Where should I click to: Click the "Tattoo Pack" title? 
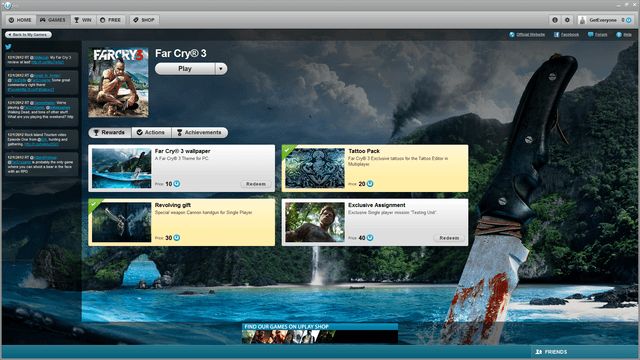364,151
